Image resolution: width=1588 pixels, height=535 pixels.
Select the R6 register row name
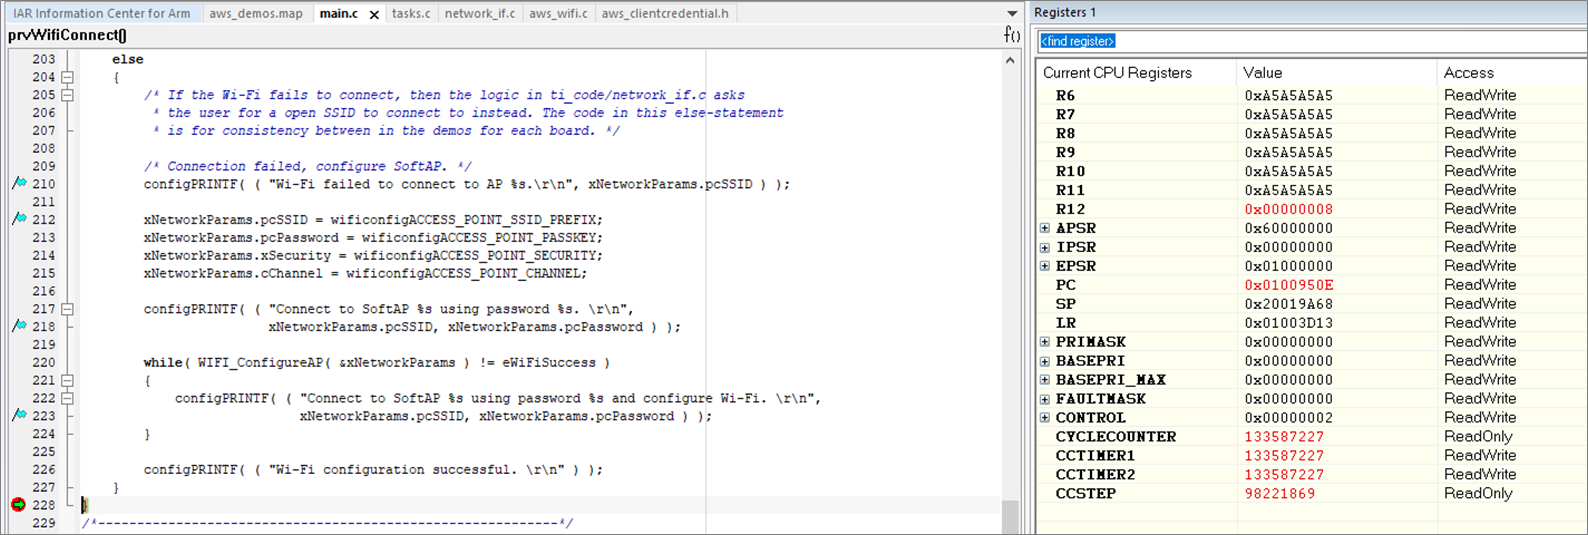[1065, 96]
